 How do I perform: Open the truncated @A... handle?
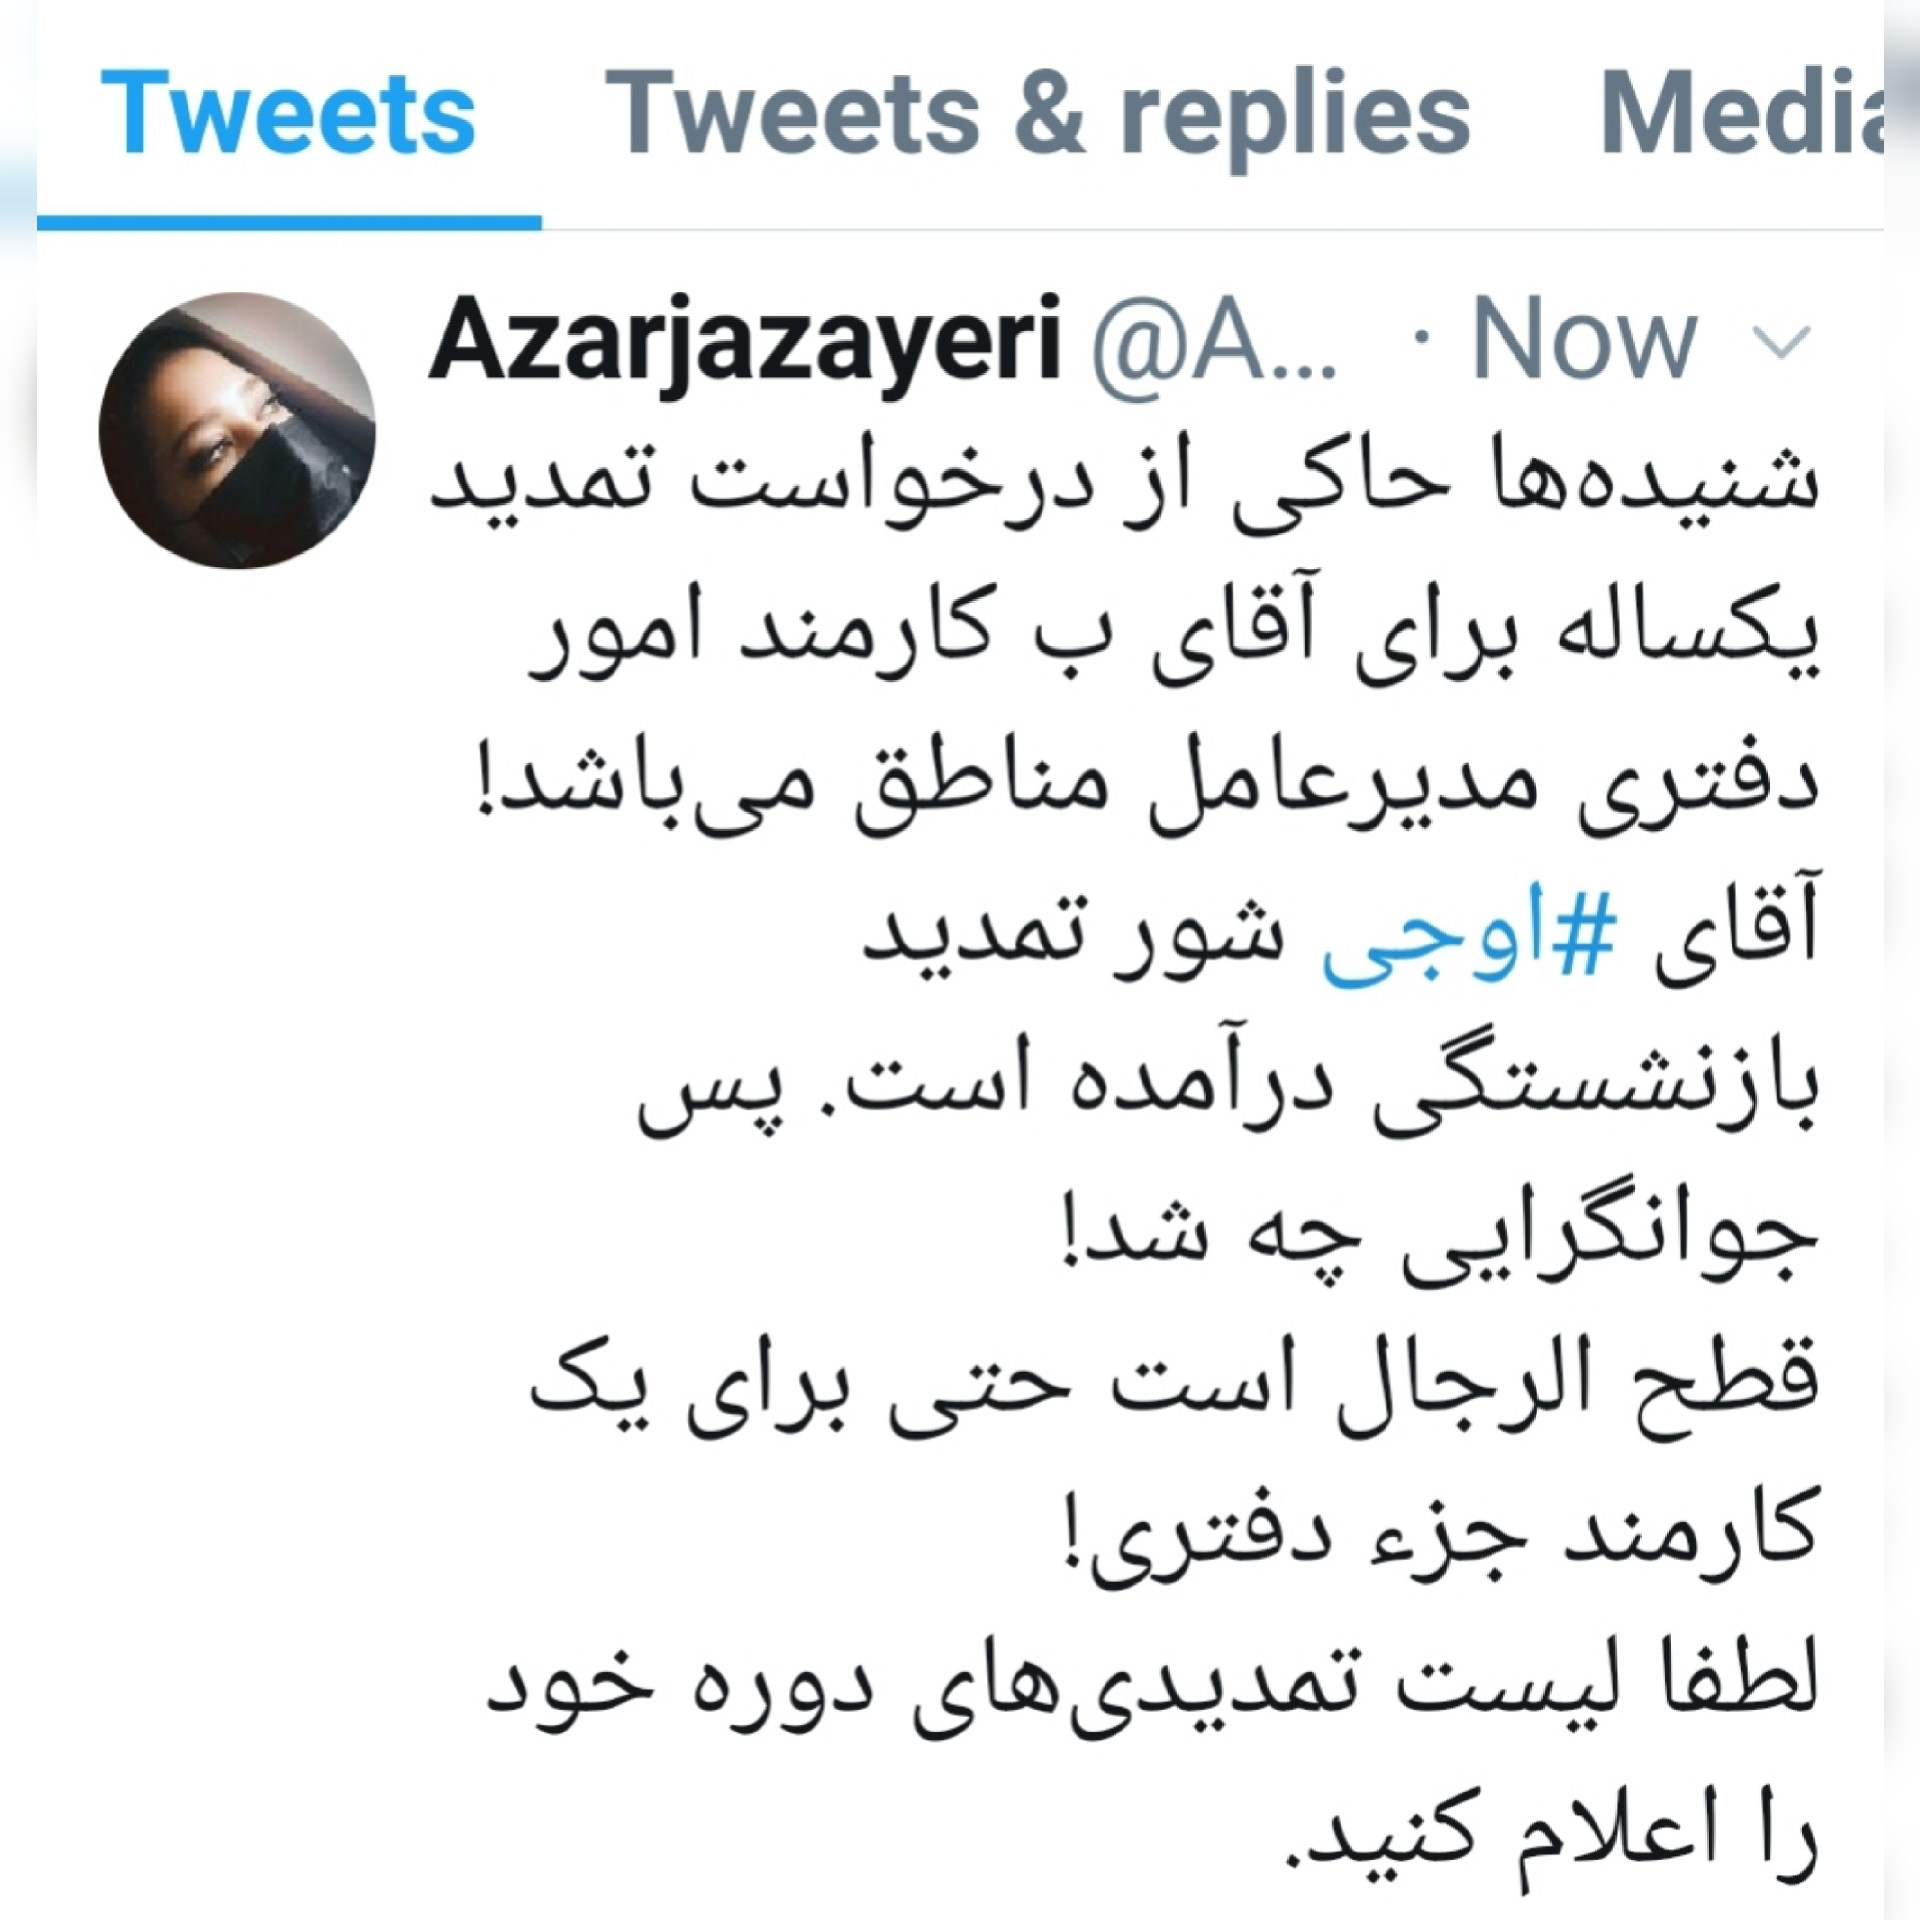pos(1214,343)
